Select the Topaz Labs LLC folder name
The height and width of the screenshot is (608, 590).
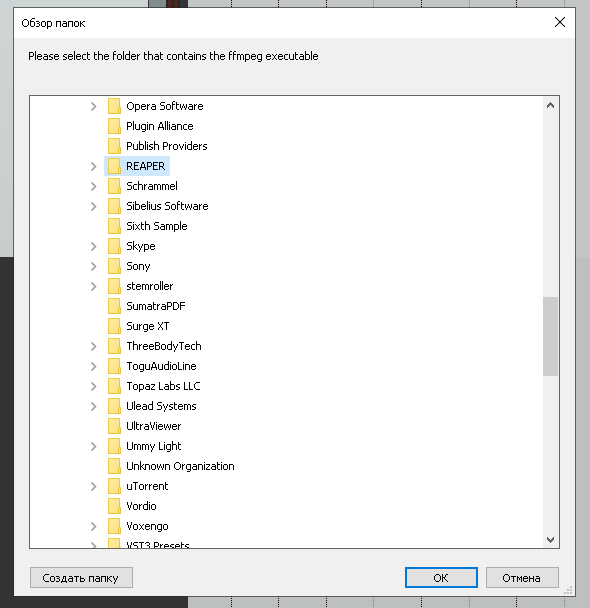pos(163,386)
